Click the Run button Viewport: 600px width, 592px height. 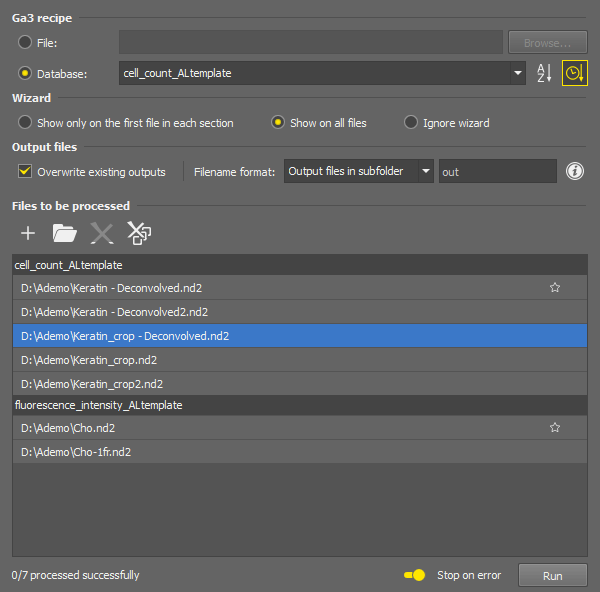coord(553,575)
